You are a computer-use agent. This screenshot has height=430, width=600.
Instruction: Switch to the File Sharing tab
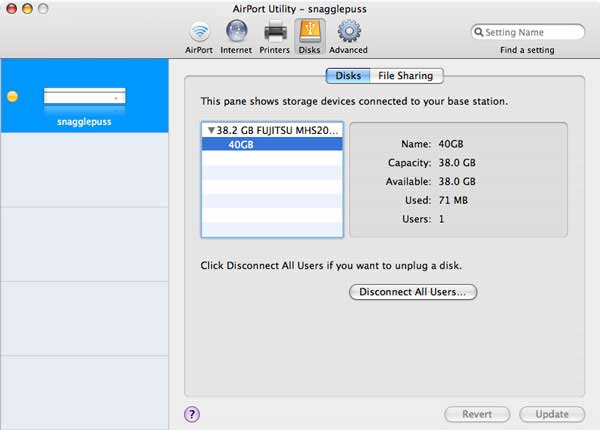click(407, 75)
